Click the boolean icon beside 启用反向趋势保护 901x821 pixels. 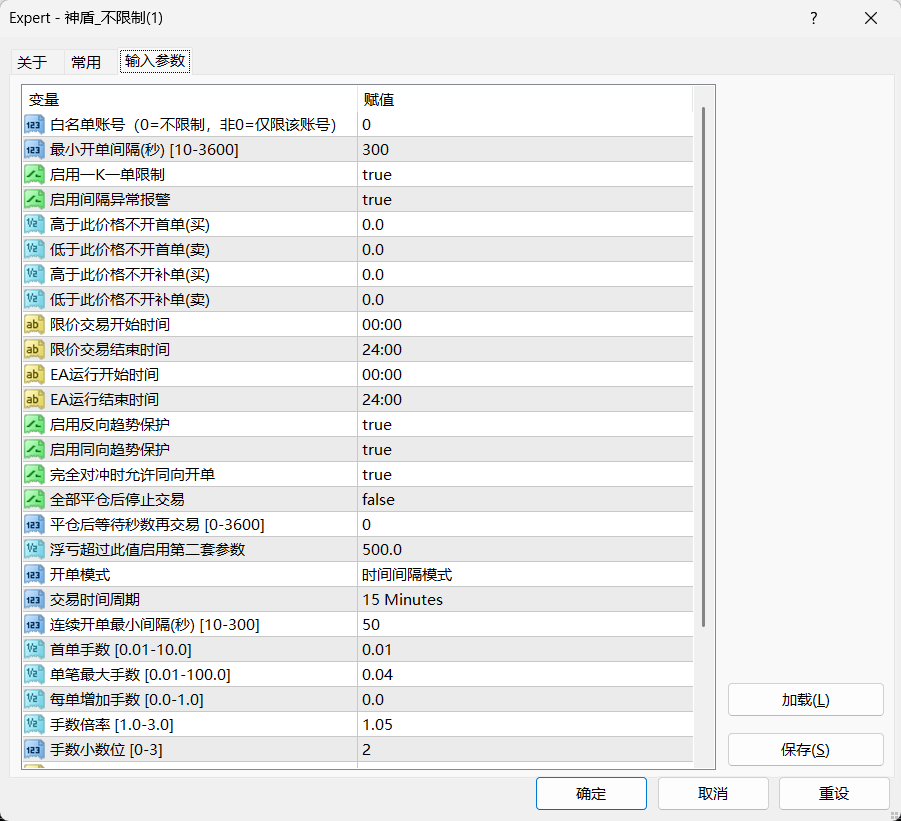coord(34,425)
